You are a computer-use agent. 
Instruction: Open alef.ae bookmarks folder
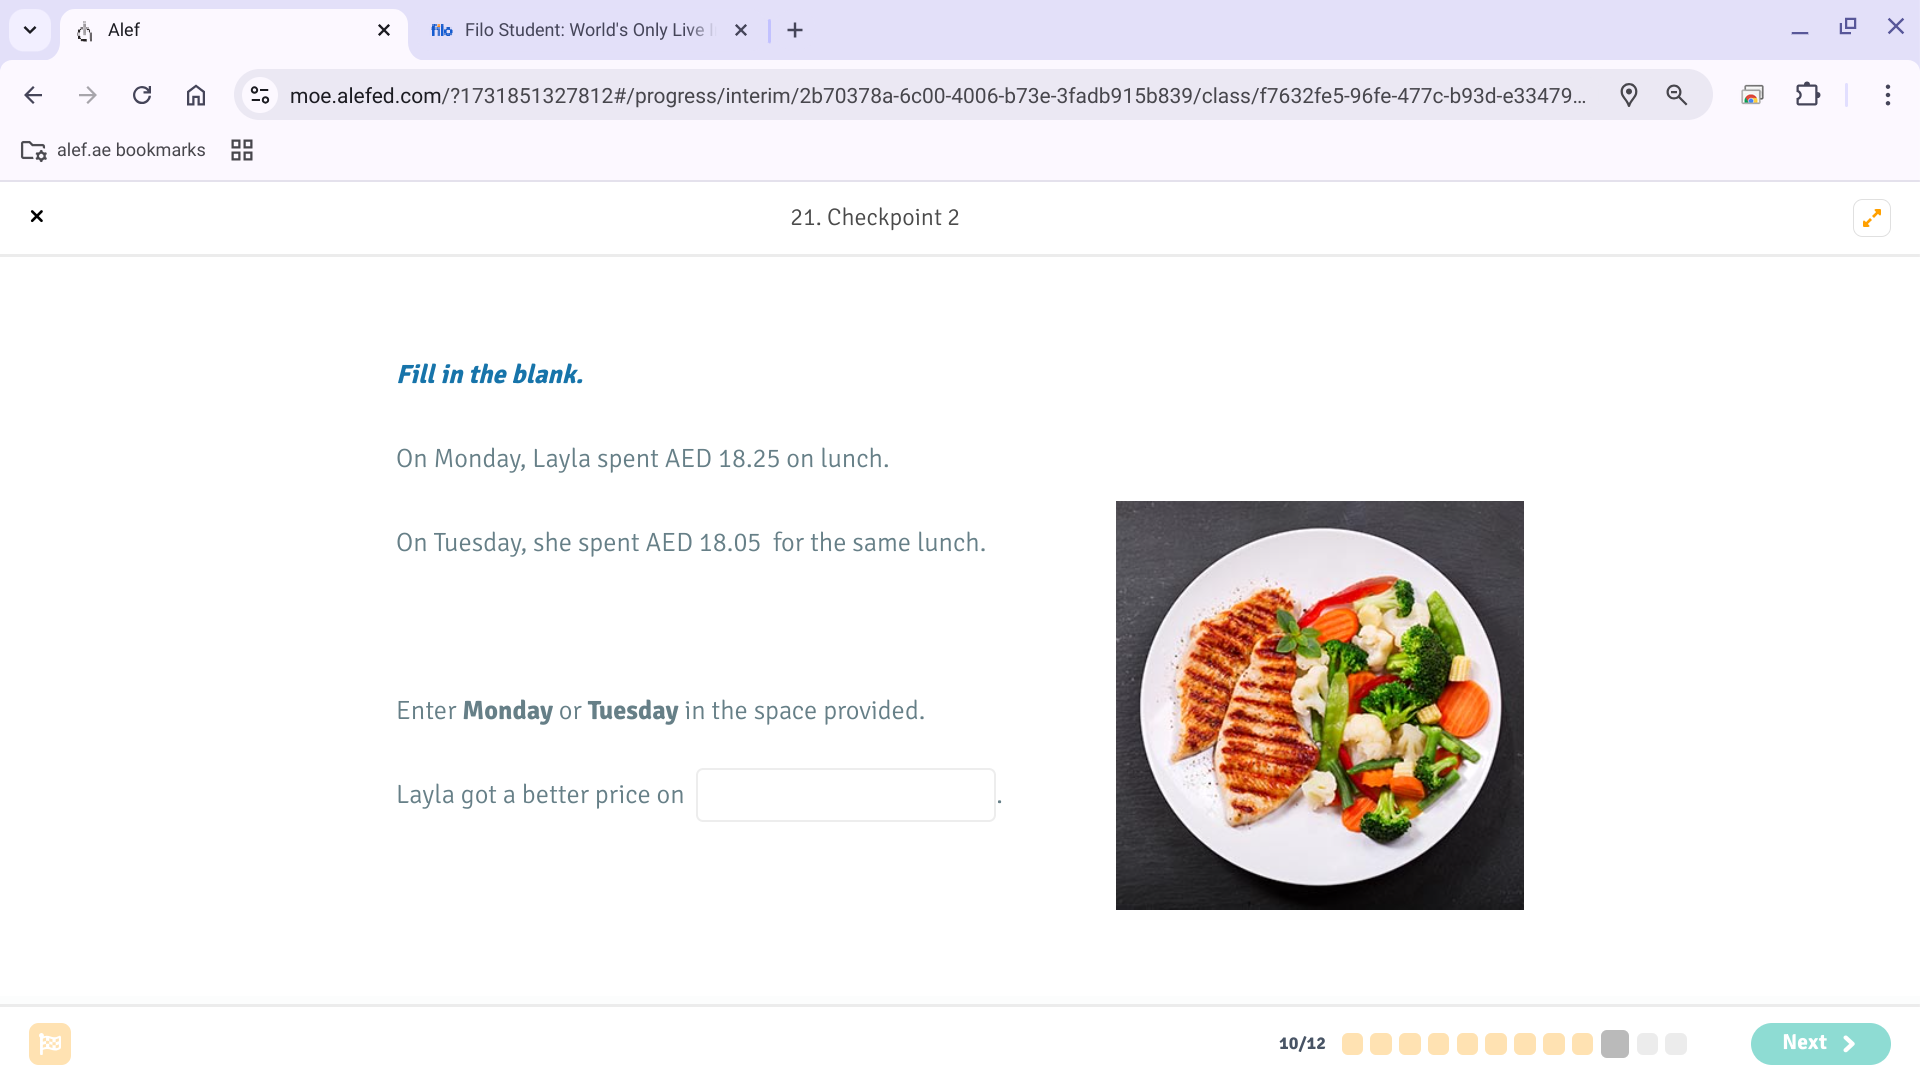113,150
